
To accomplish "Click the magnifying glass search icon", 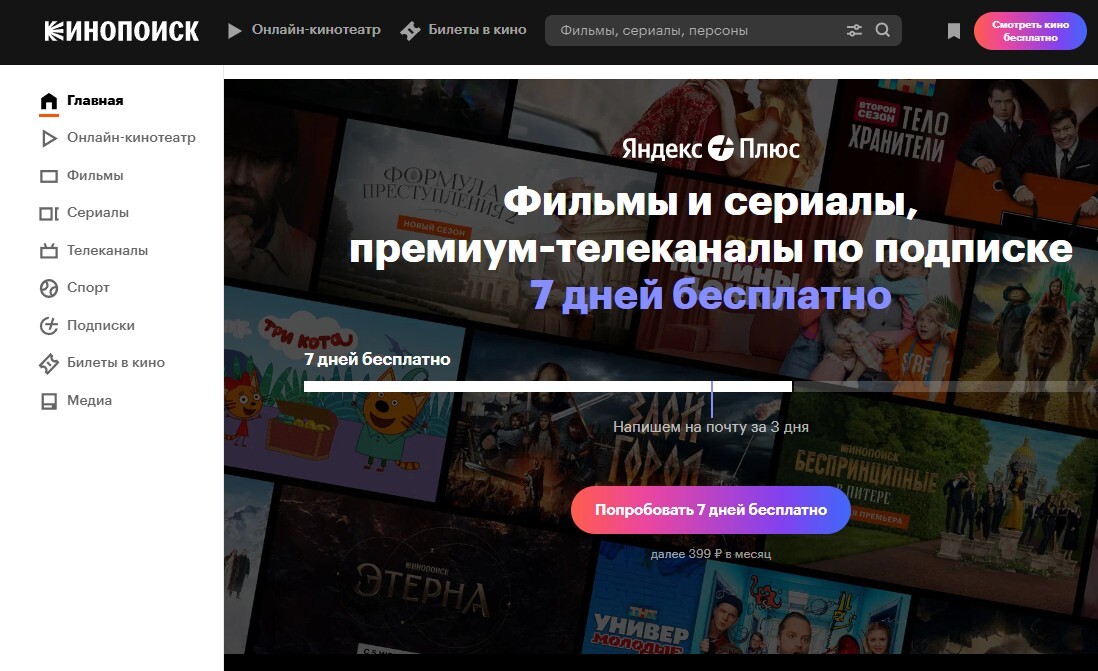I will [883, 30].
